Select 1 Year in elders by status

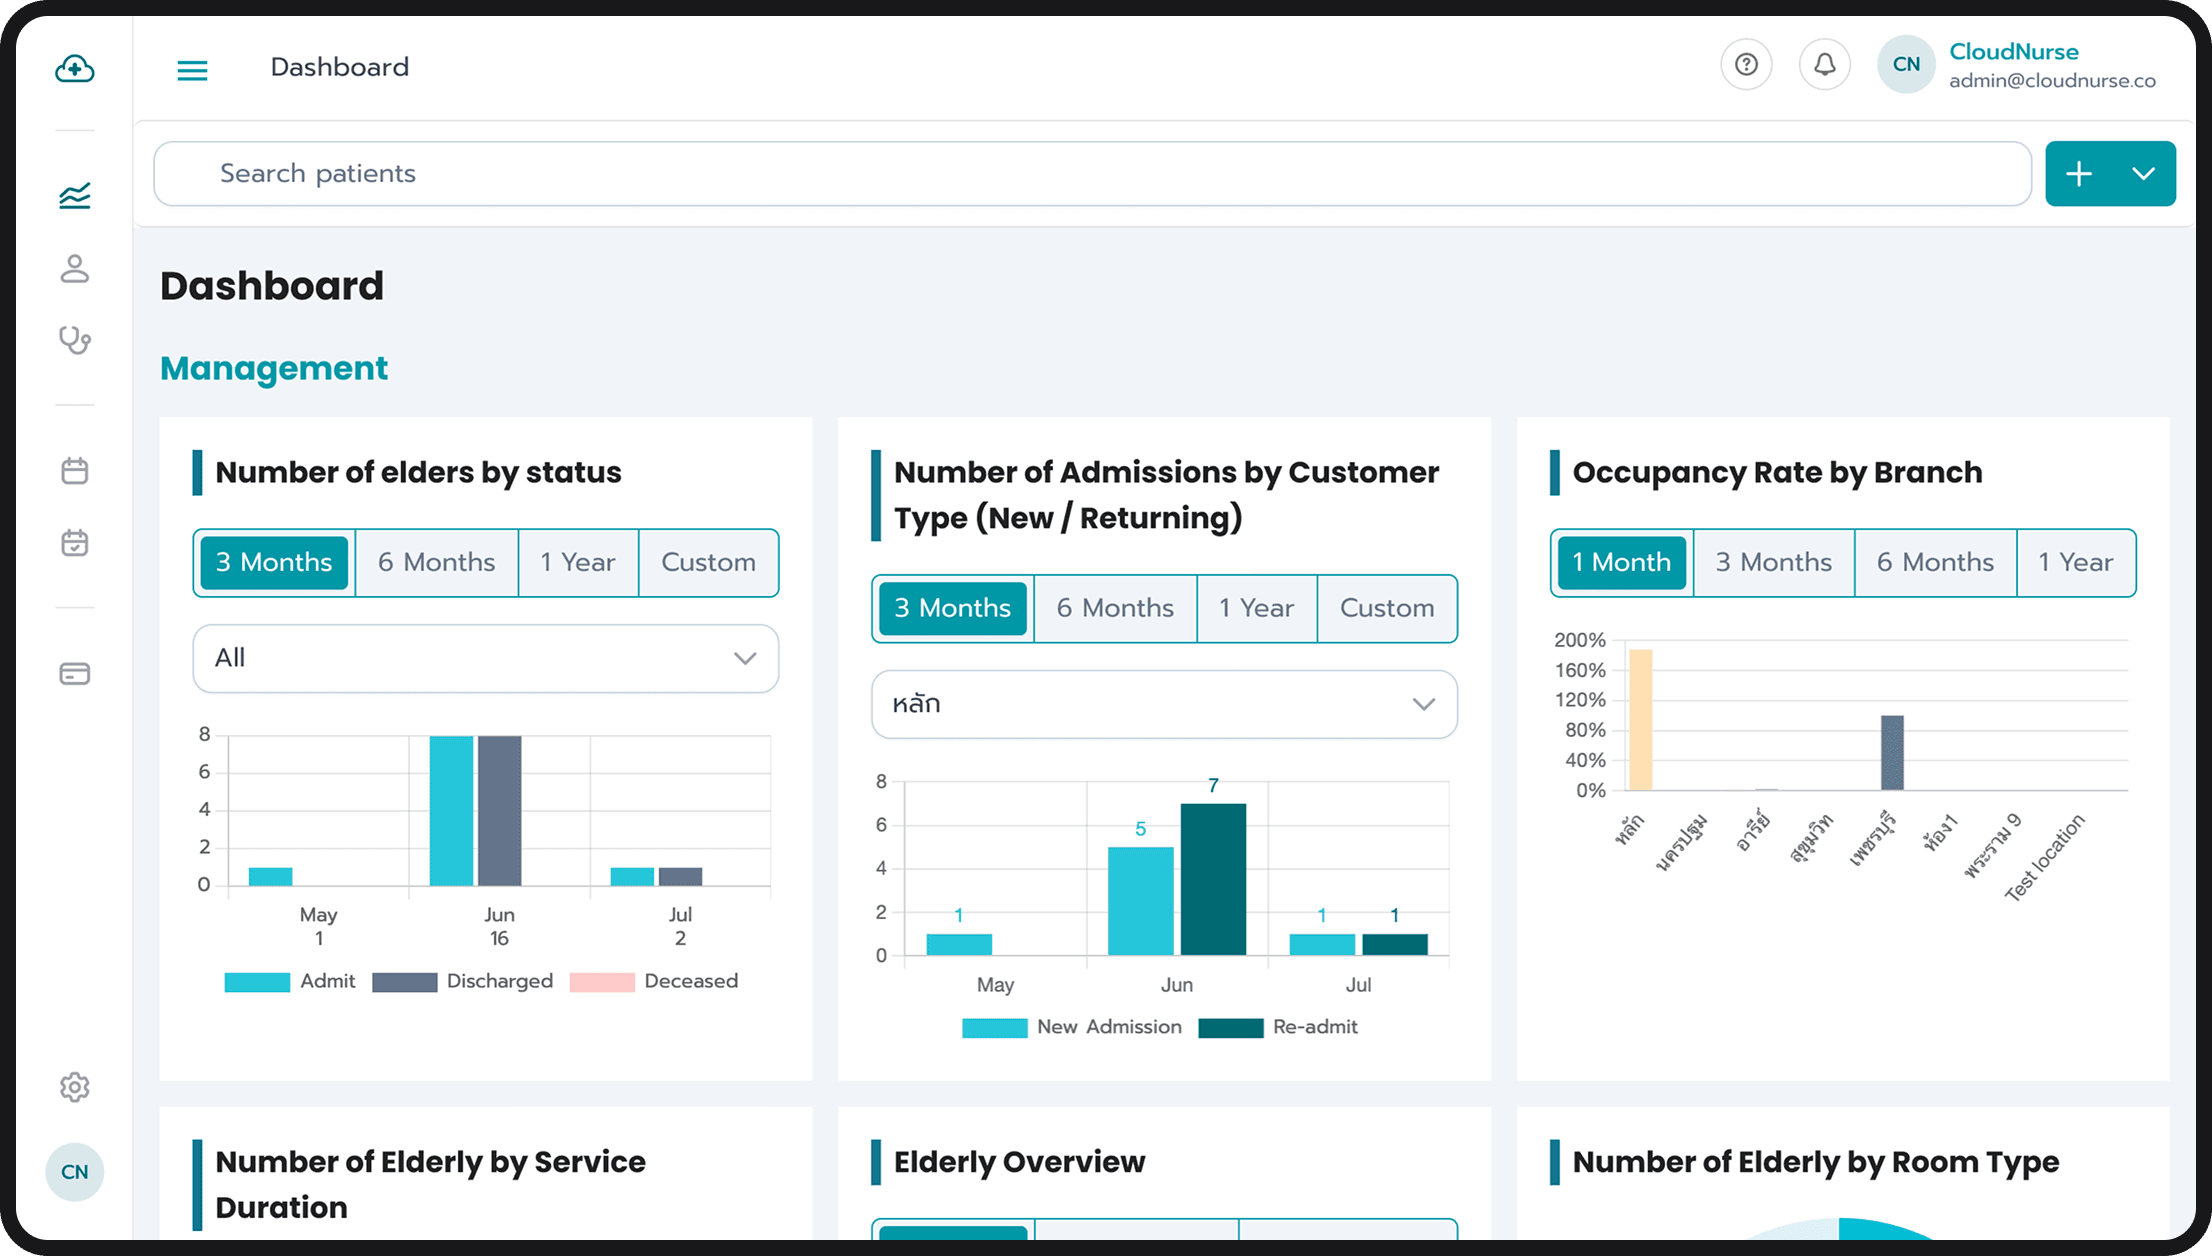coord(578,563)
